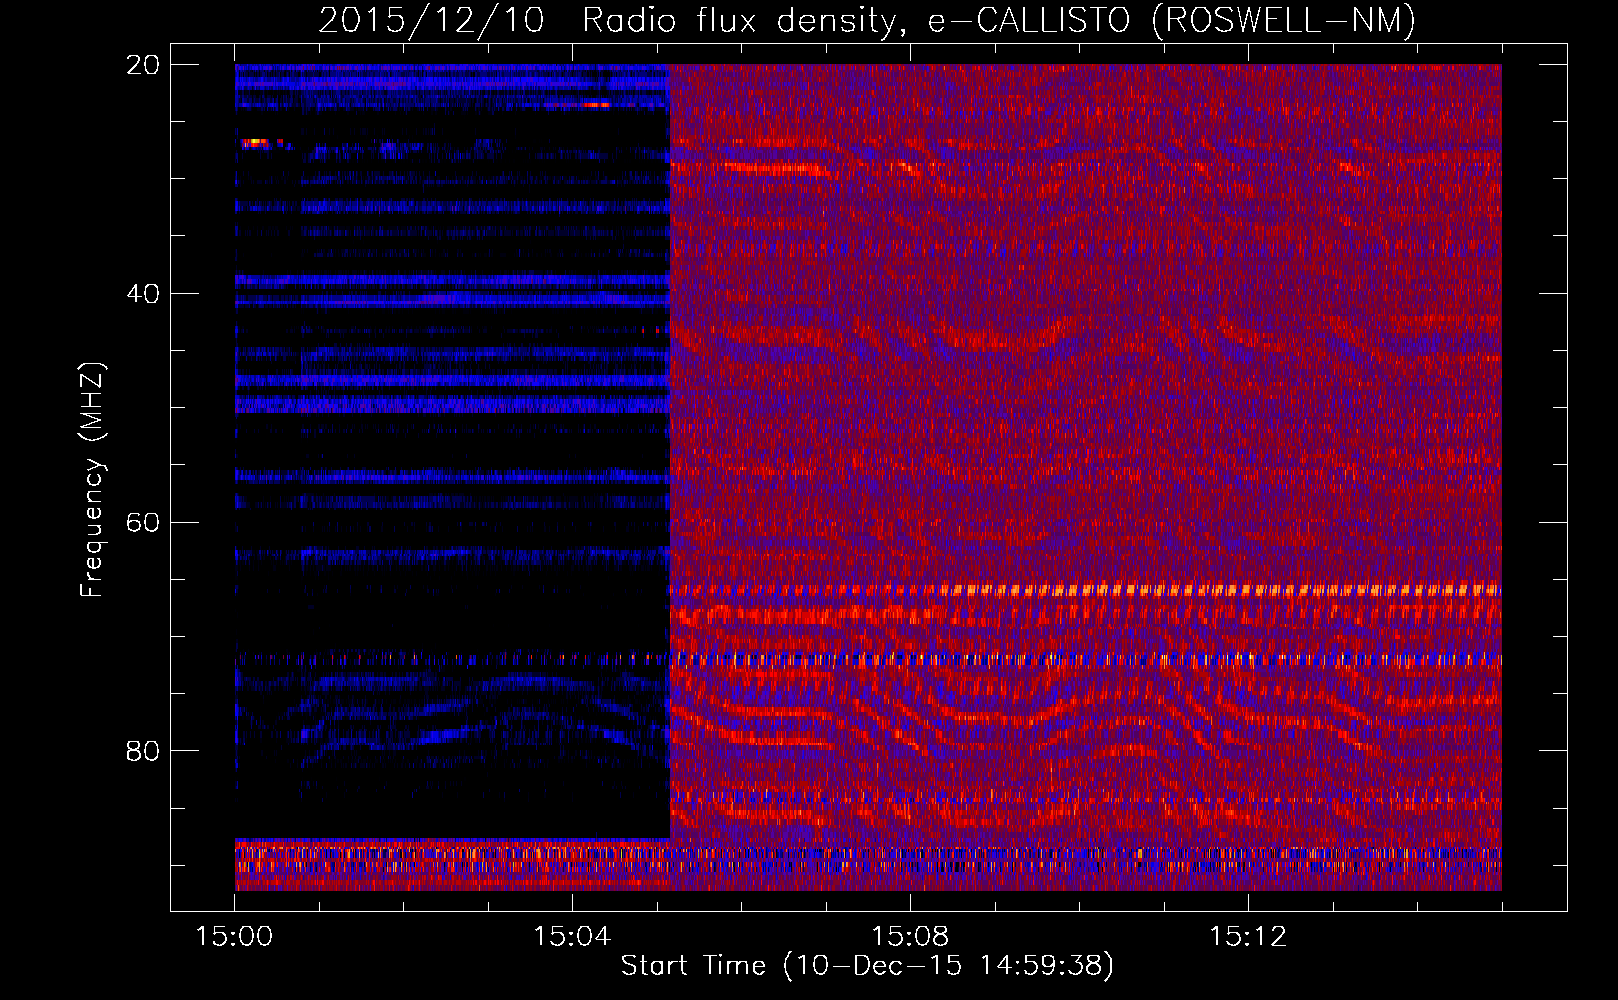Click the '15:08' time tick label
This screenshot has height=1000, width=1618.
click(910, 936)
